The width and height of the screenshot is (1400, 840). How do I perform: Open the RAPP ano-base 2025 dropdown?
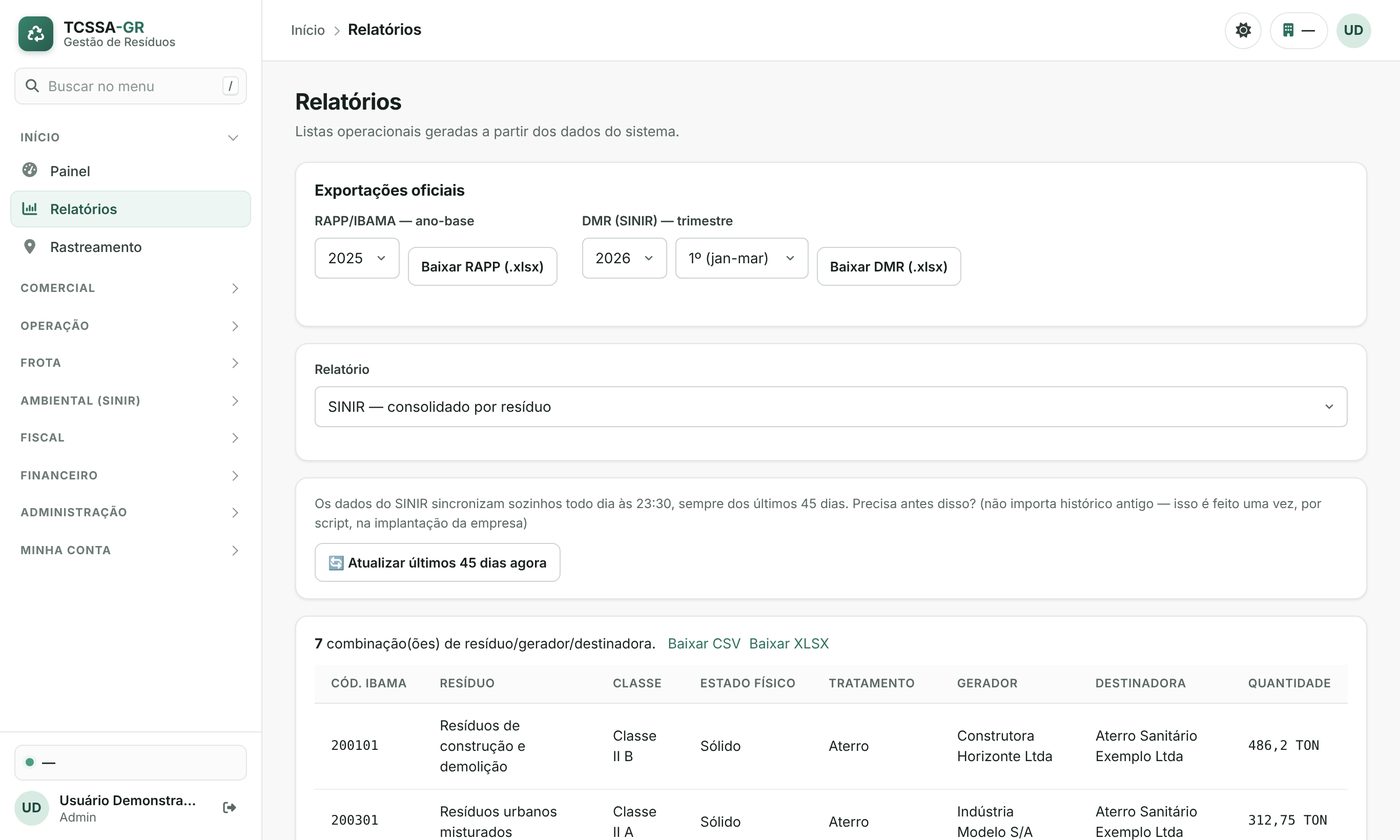point(357,258)
